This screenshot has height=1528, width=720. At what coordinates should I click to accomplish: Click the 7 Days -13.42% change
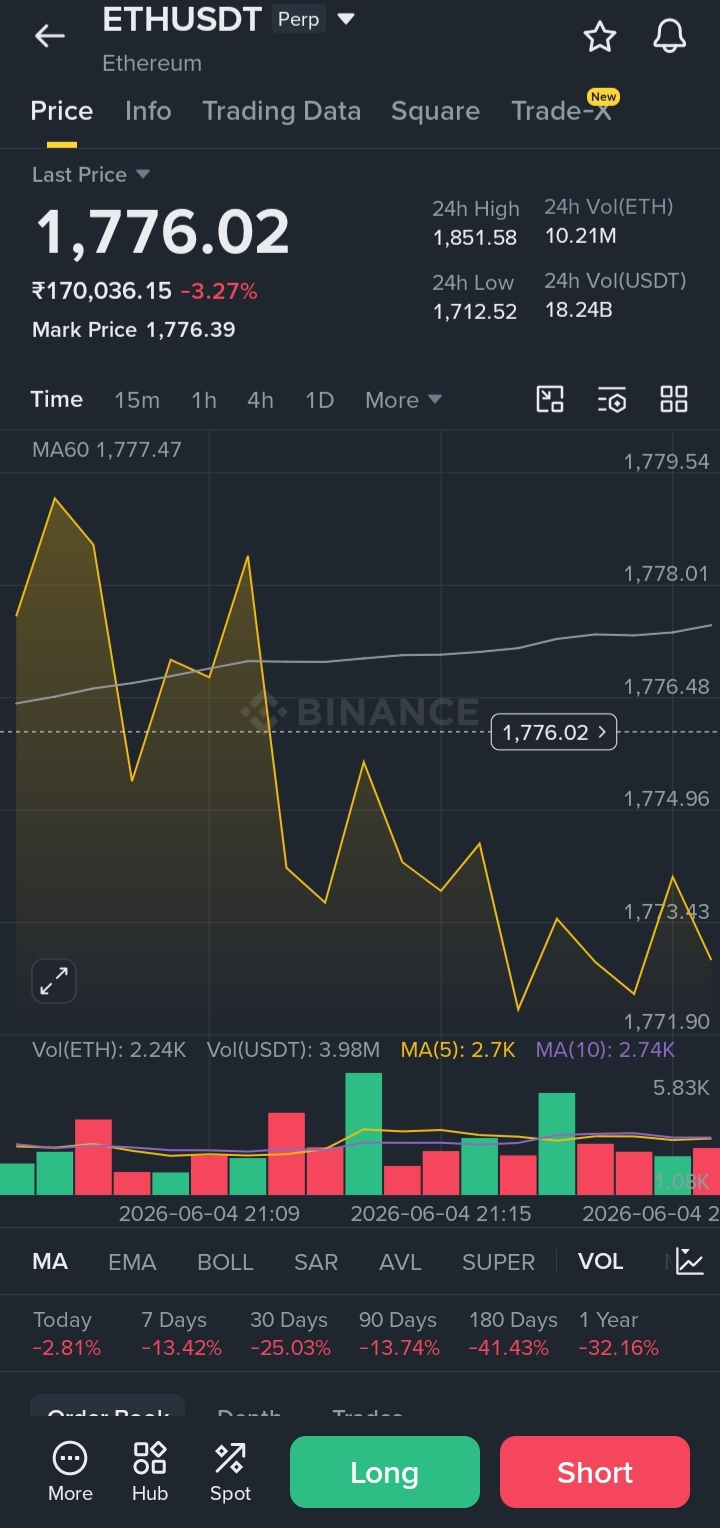[181, 1334]
